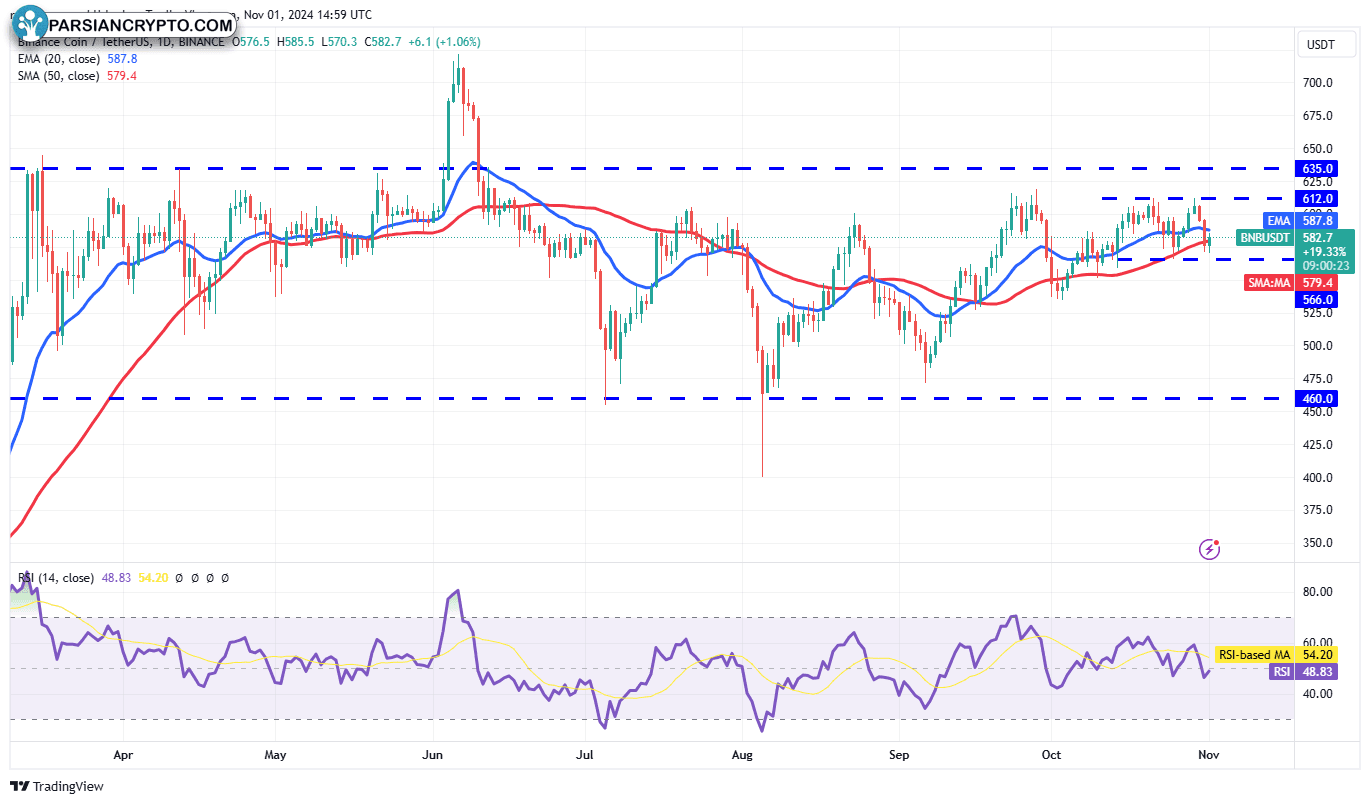Screen dimensions: 1370x804
Task: Click the RSI-based MA 54.20 scale label
Action: point(1276,655)
